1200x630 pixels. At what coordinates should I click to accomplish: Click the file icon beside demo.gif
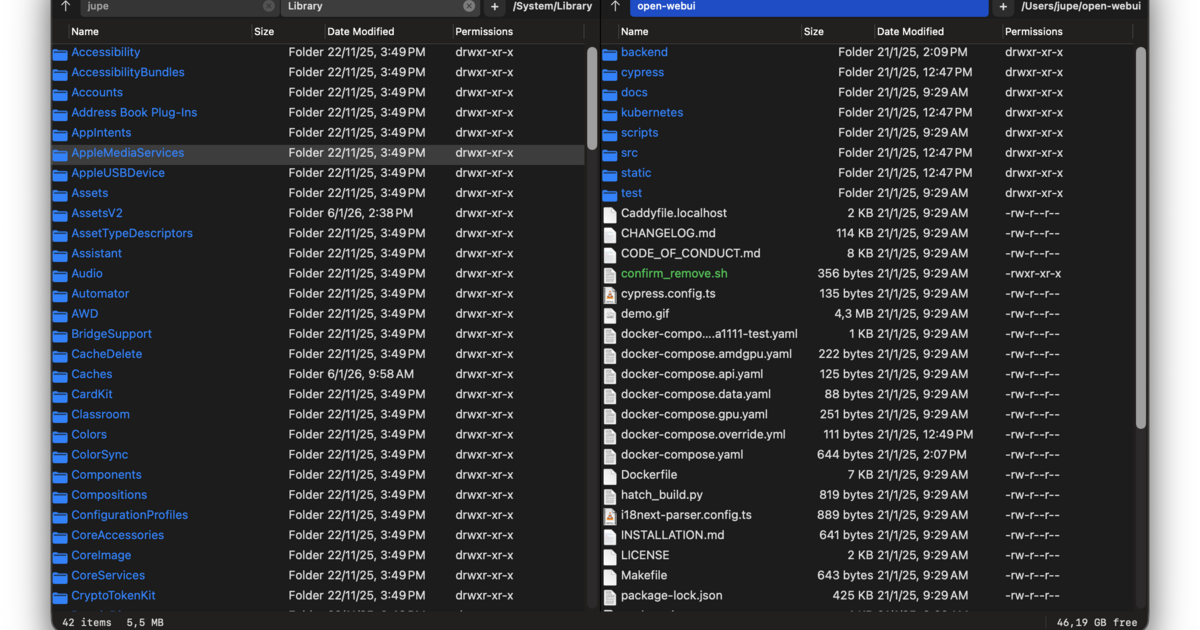(x=609, y=313)
